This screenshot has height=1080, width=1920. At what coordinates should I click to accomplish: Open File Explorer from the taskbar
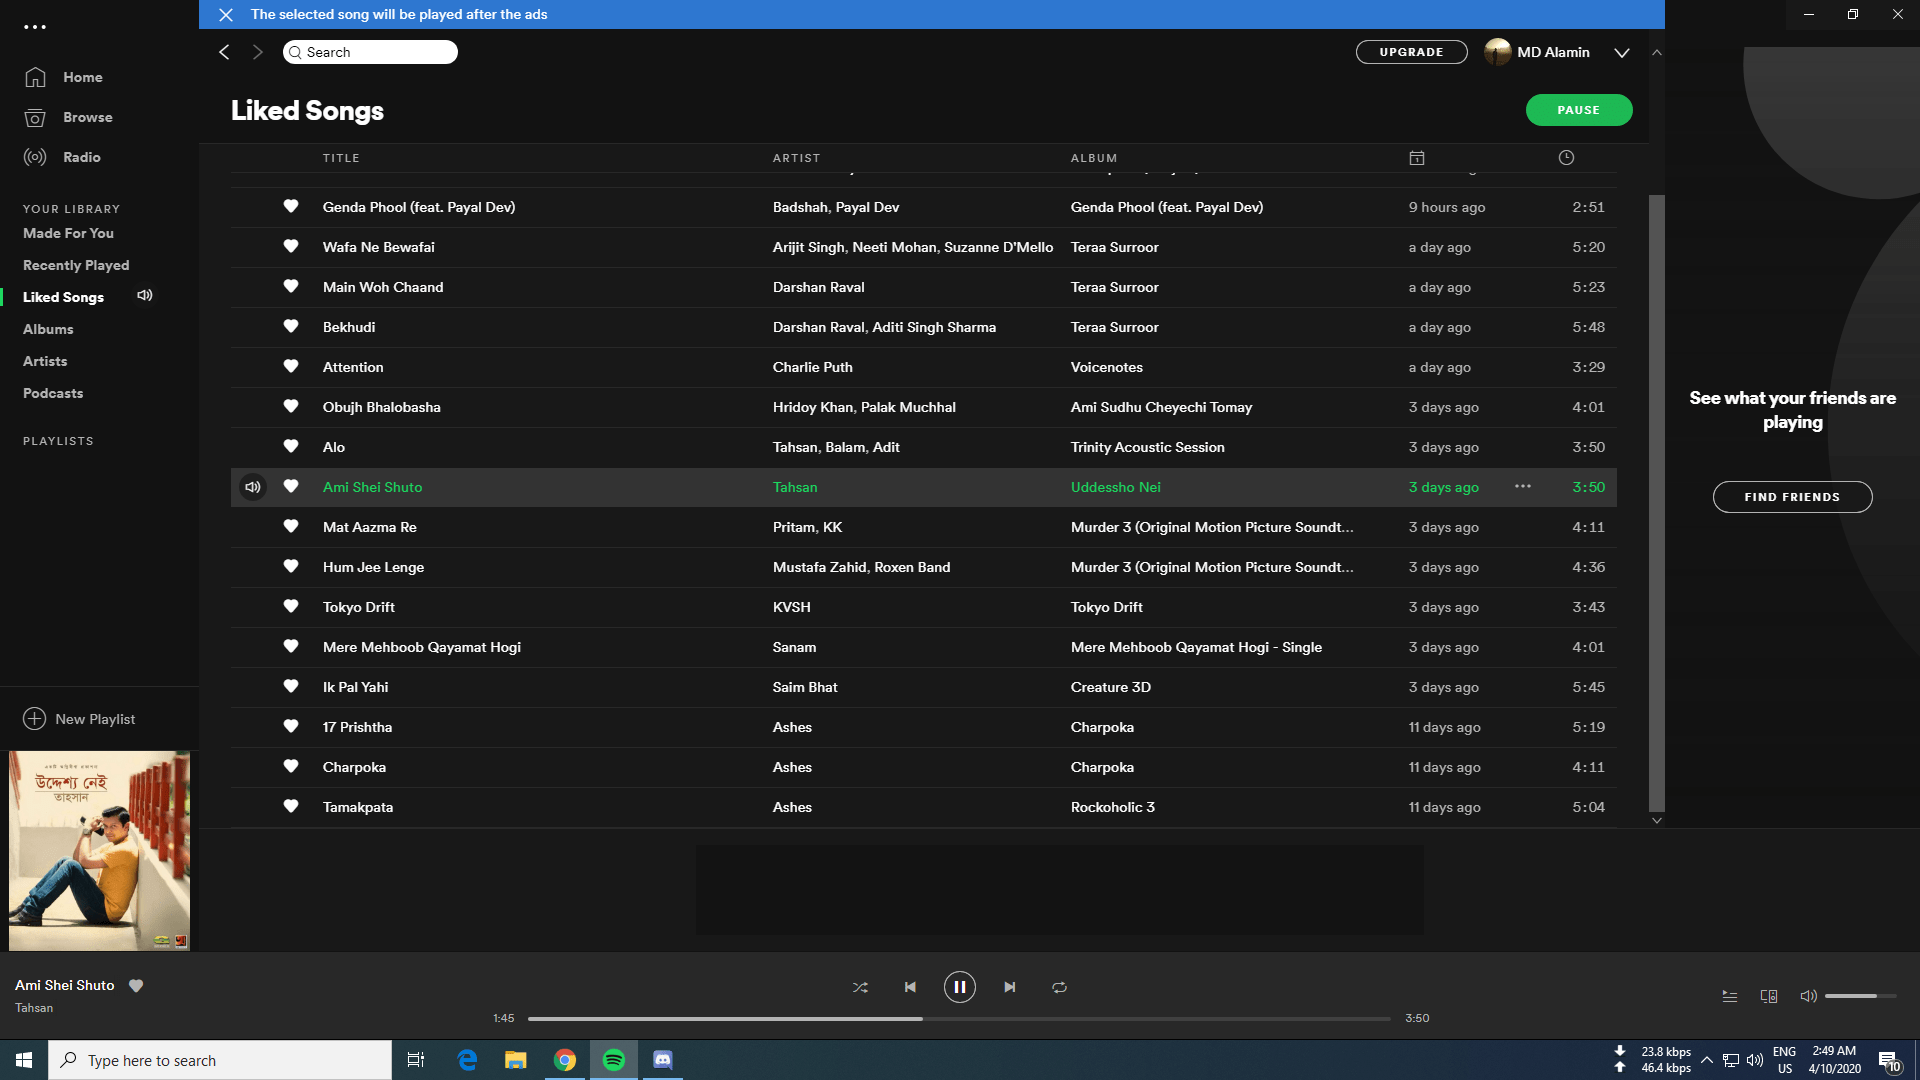(515, 1060)
